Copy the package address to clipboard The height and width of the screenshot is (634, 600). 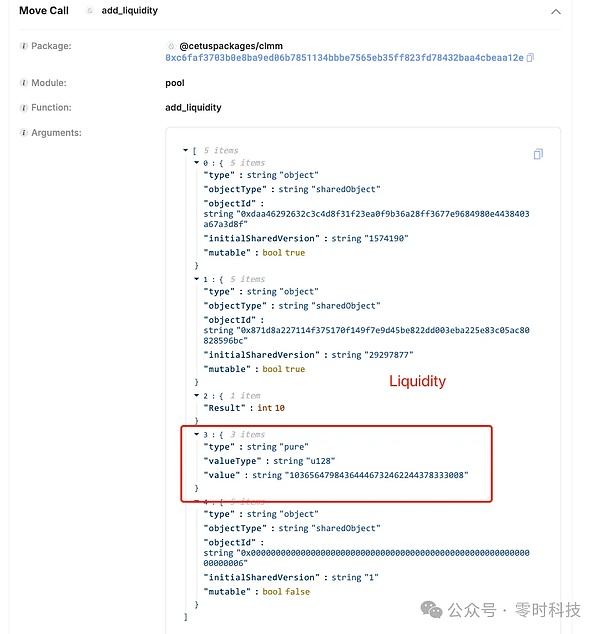tap(530, 58)
